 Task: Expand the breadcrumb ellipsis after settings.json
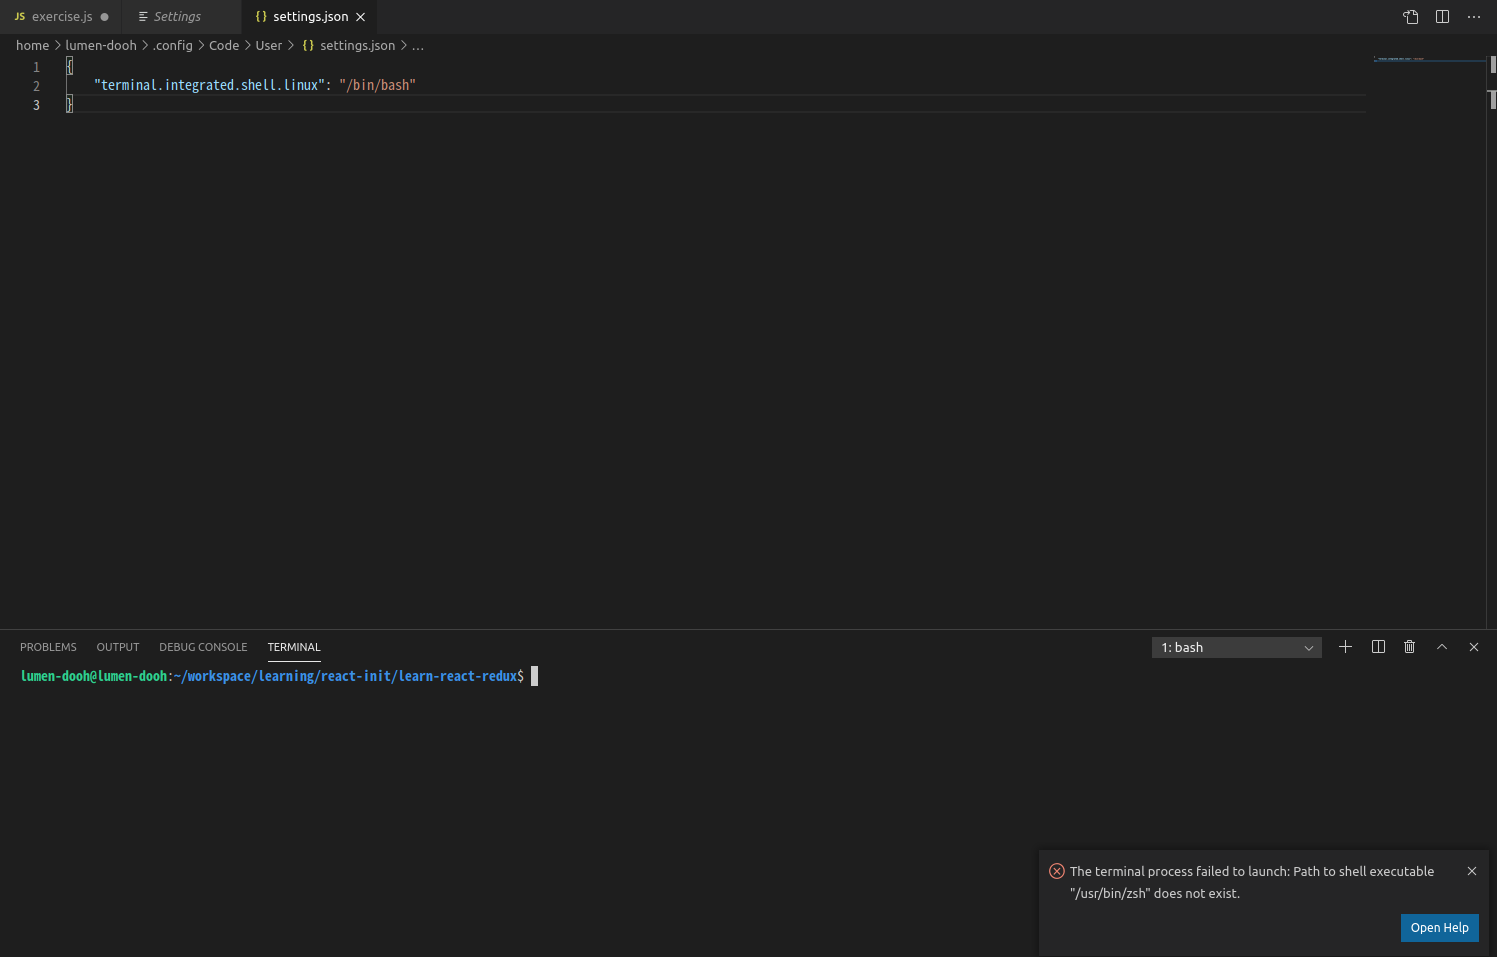coord(417,45)
